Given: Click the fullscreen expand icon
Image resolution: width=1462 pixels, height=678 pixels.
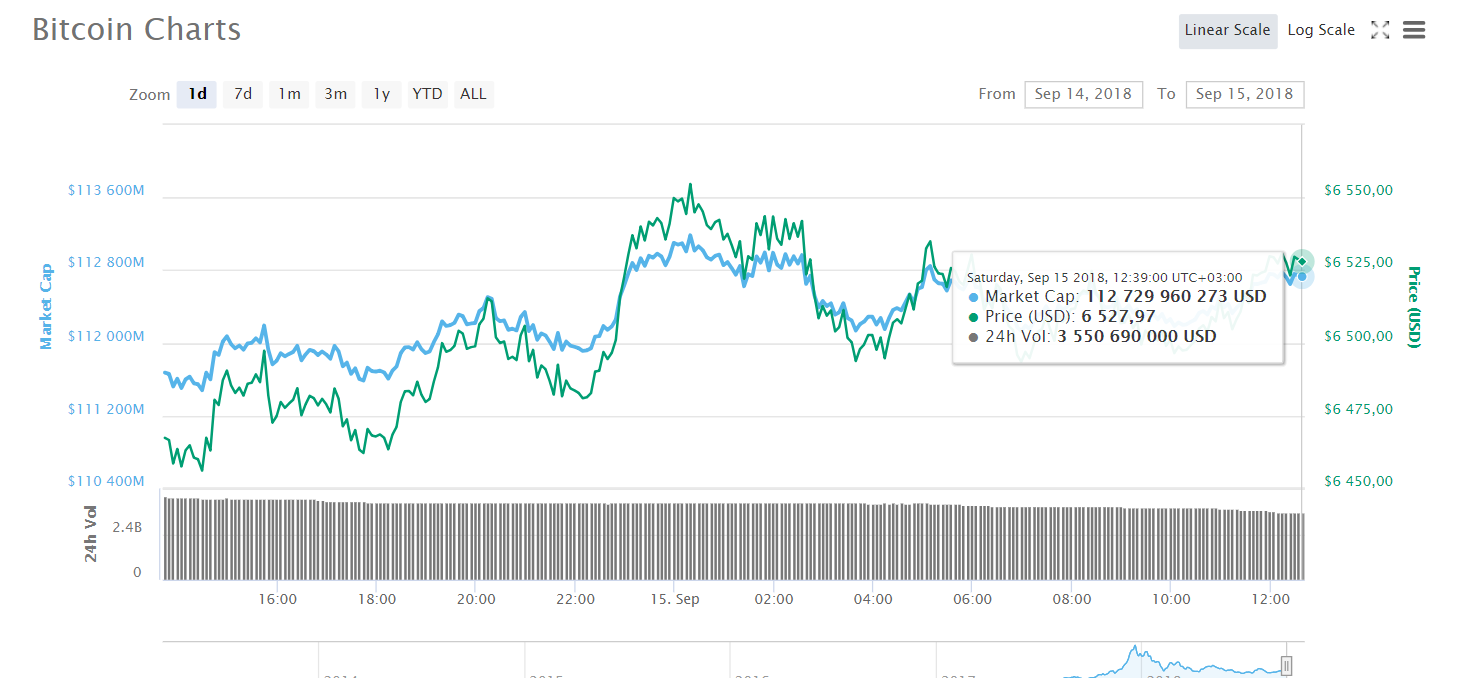Looking at the screenshot, I should coord(1380,30).
